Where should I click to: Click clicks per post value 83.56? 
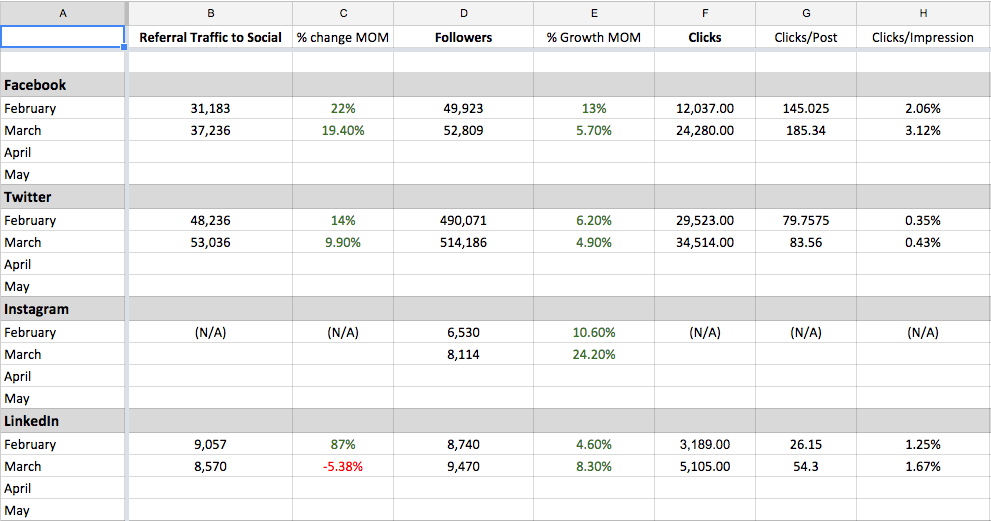coord(806,242)
